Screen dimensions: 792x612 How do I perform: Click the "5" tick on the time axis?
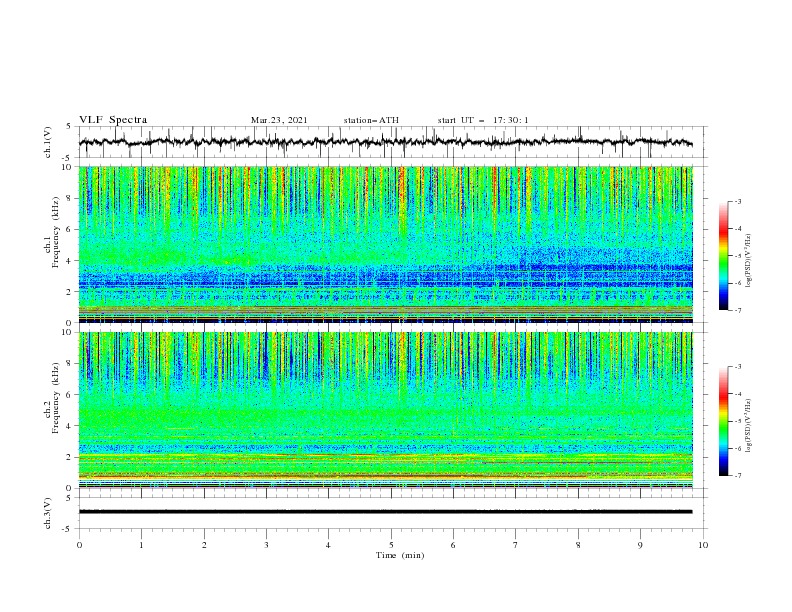click(x=391, y=545)
